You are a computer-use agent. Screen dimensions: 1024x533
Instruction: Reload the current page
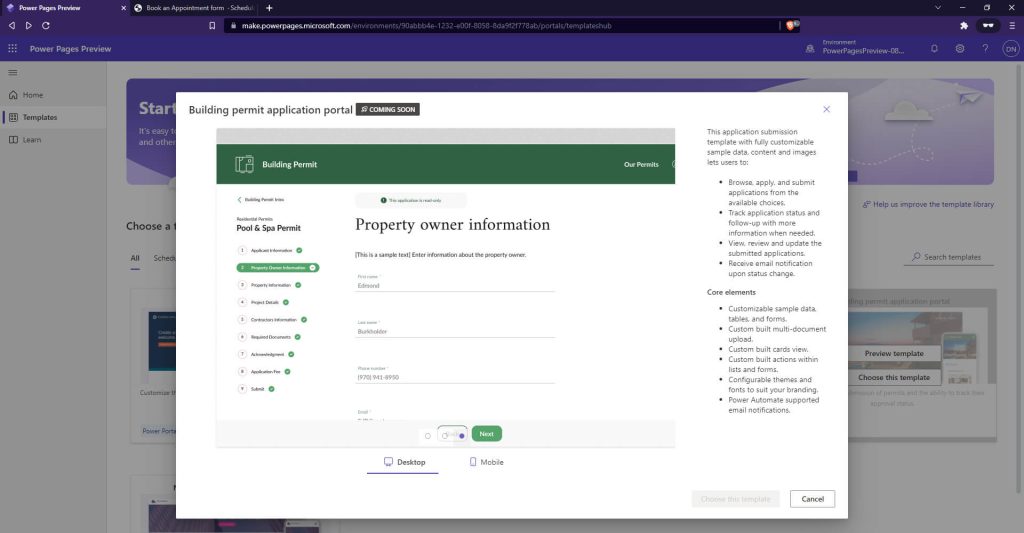46,25
